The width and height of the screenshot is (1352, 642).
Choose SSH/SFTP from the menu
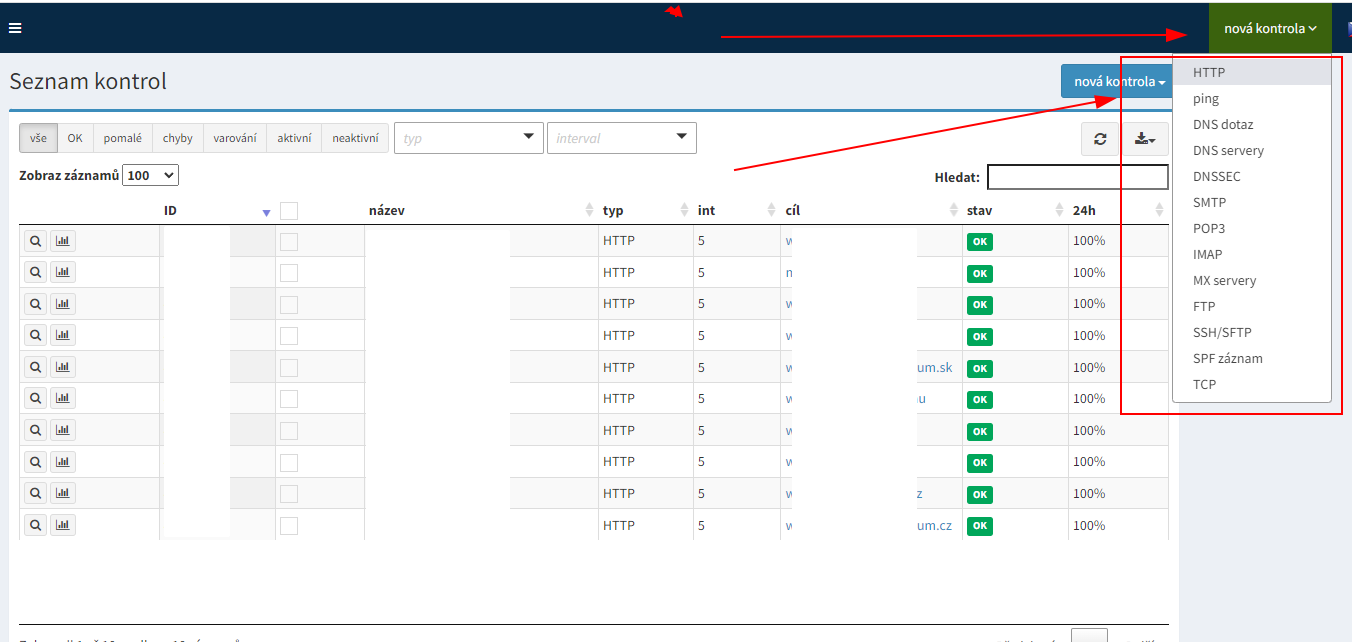point(1252,333)
